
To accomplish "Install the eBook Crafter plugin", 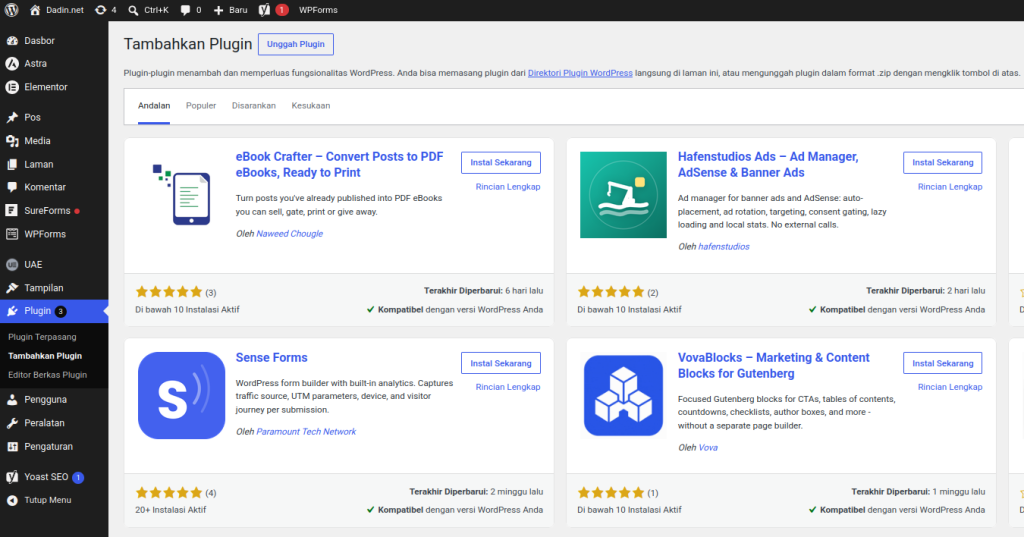I will pos(501,163).
